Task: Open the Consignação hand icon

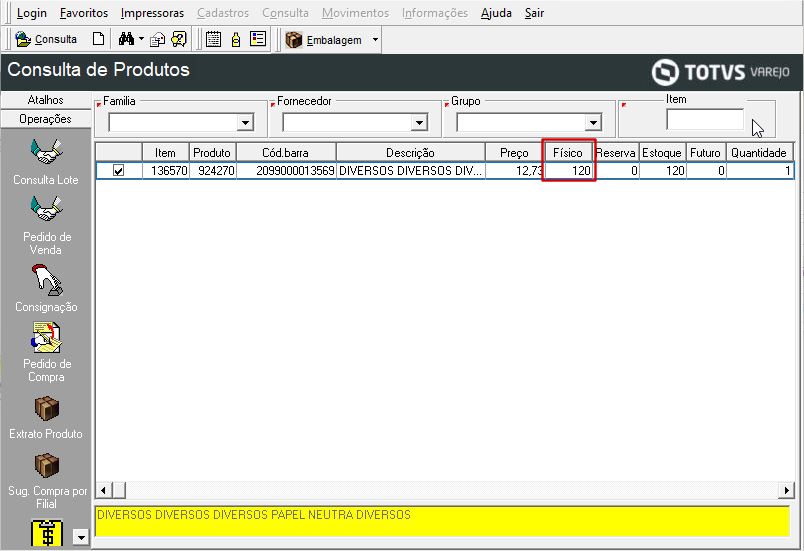Action: pos(47,280)
